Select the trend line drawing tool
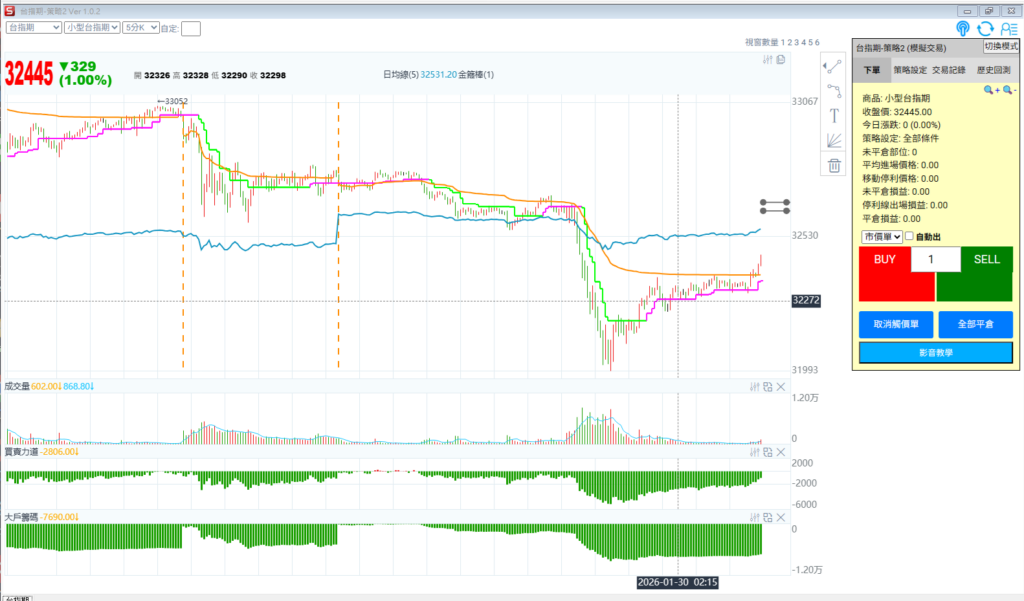 point(833,66)
